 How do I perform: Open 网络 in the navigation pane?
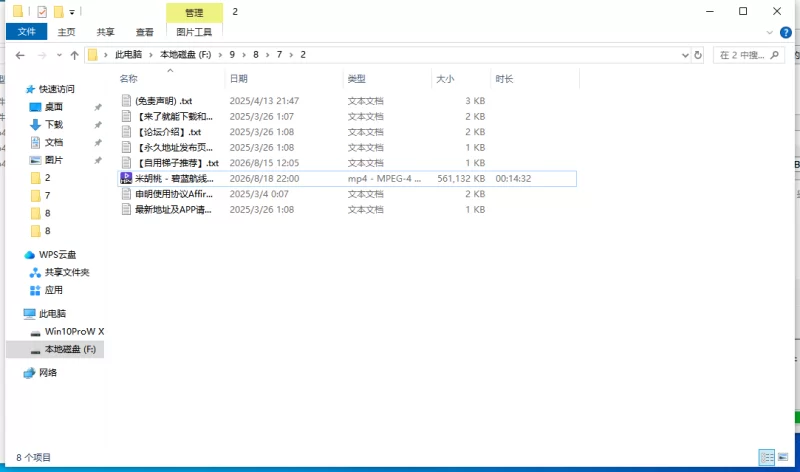tap(47, 373)
